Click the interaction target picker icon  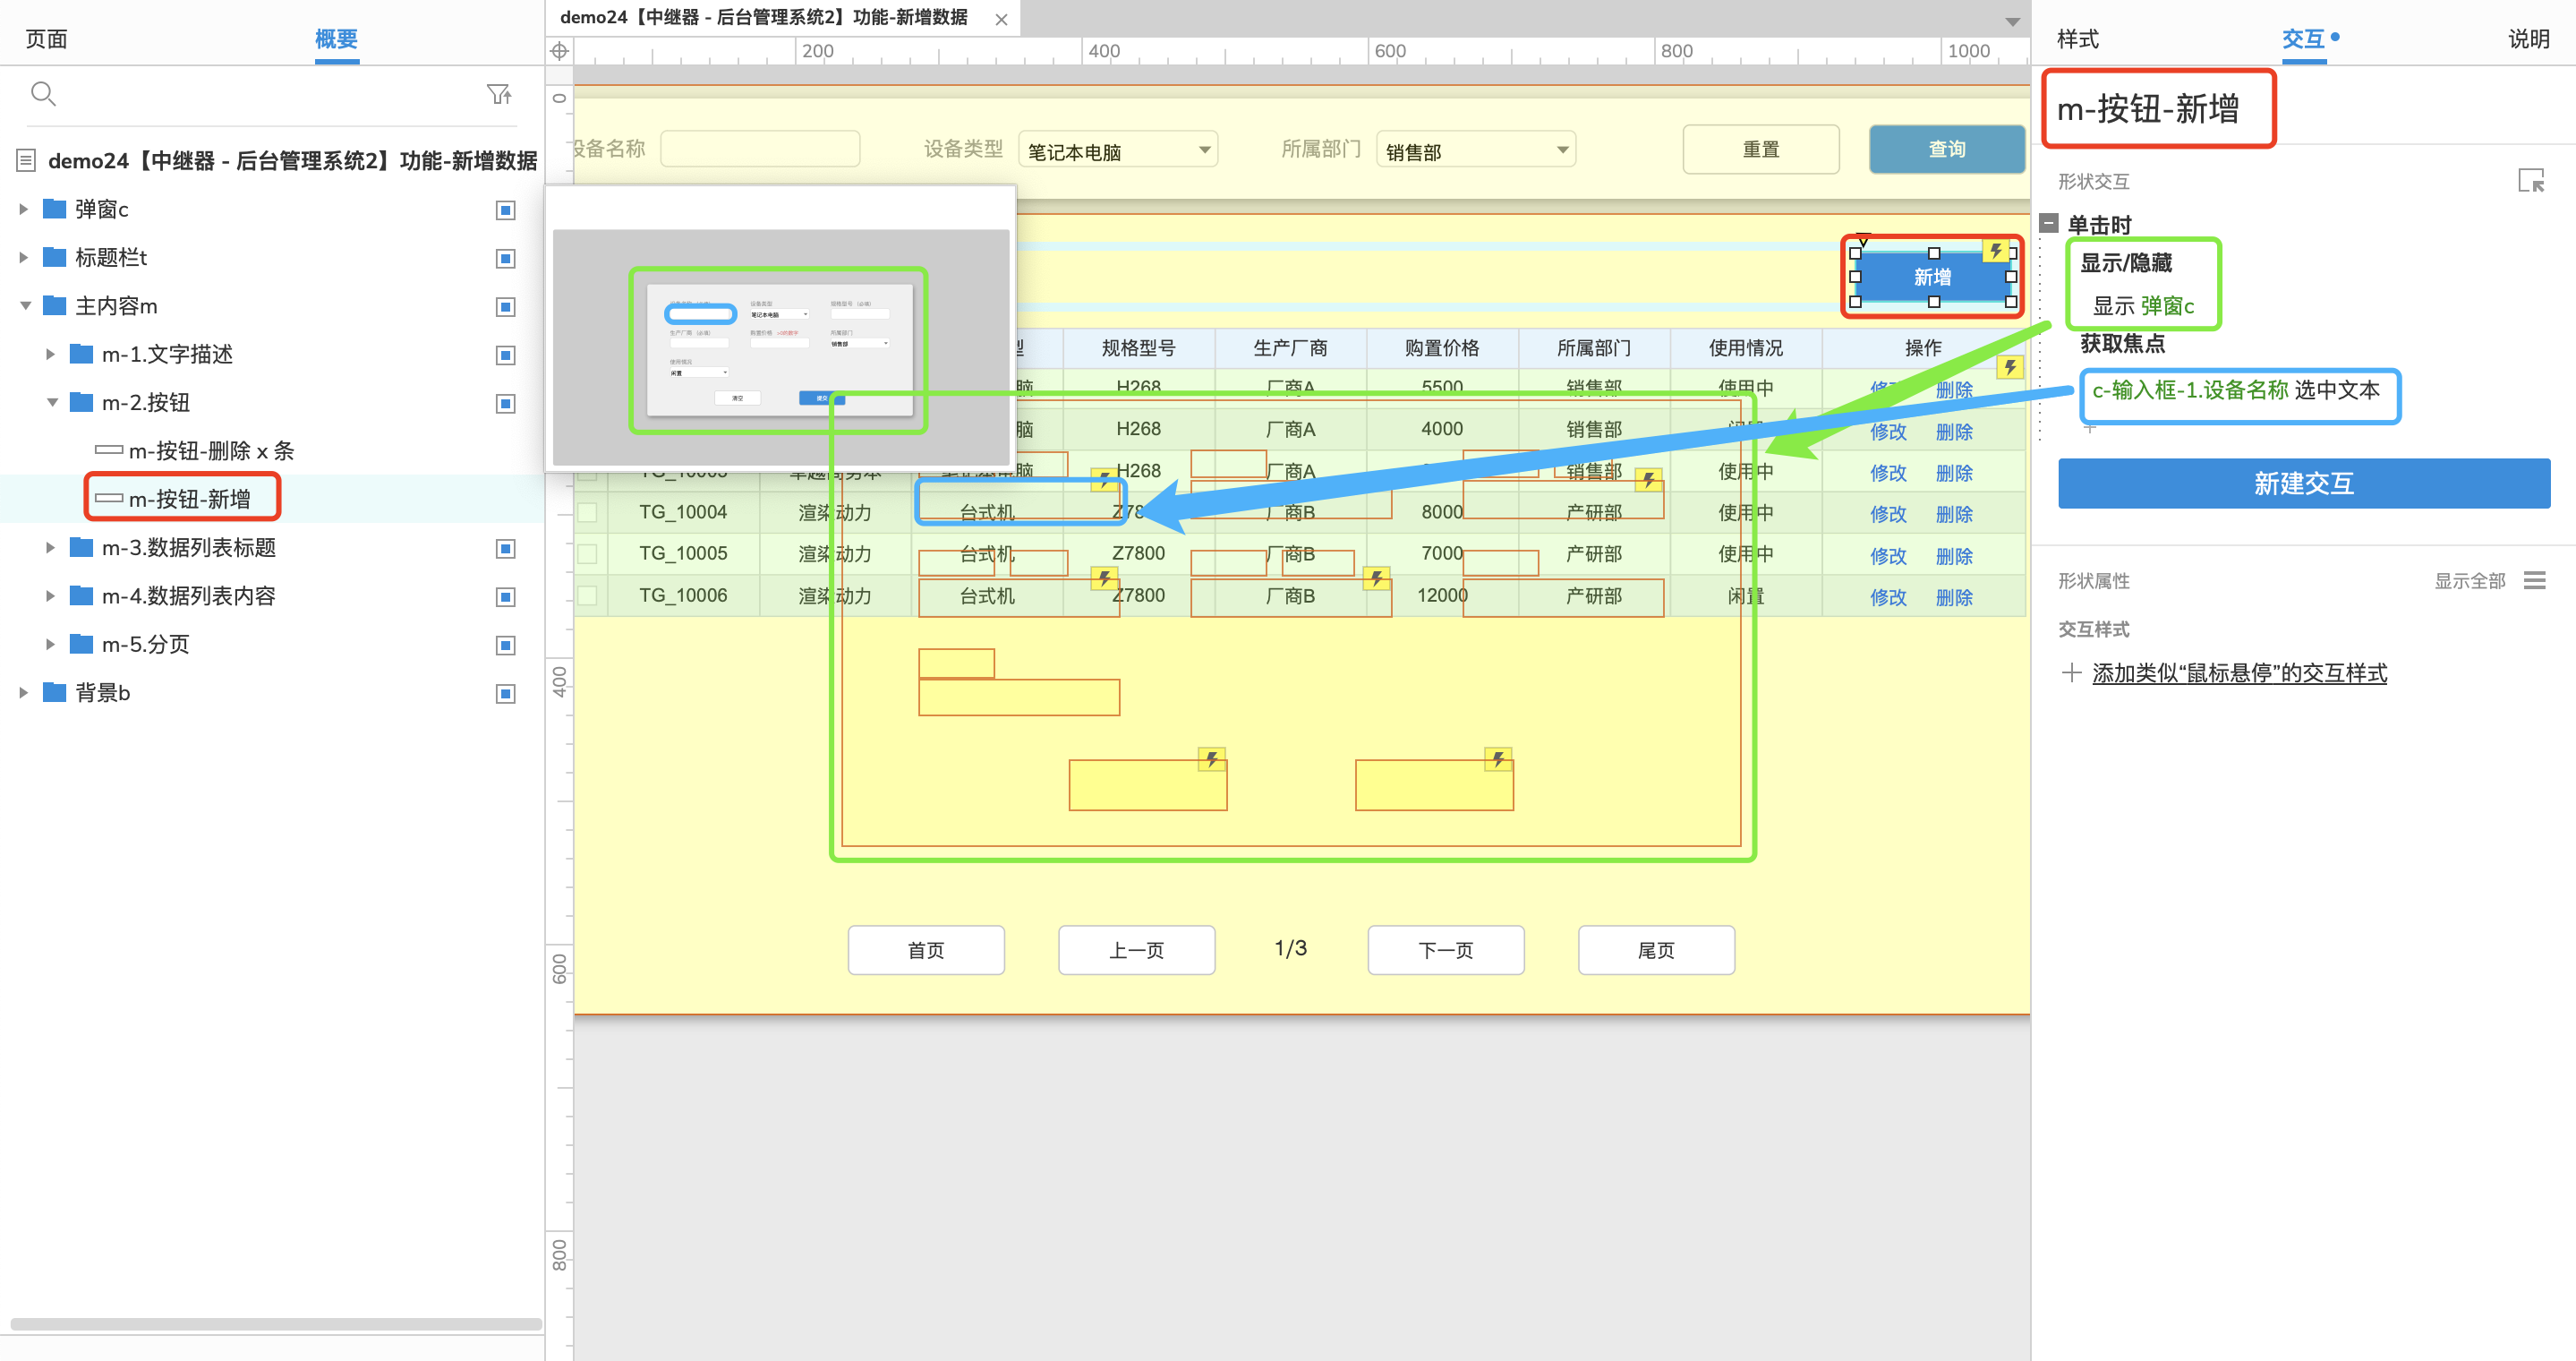(2530, 181)
